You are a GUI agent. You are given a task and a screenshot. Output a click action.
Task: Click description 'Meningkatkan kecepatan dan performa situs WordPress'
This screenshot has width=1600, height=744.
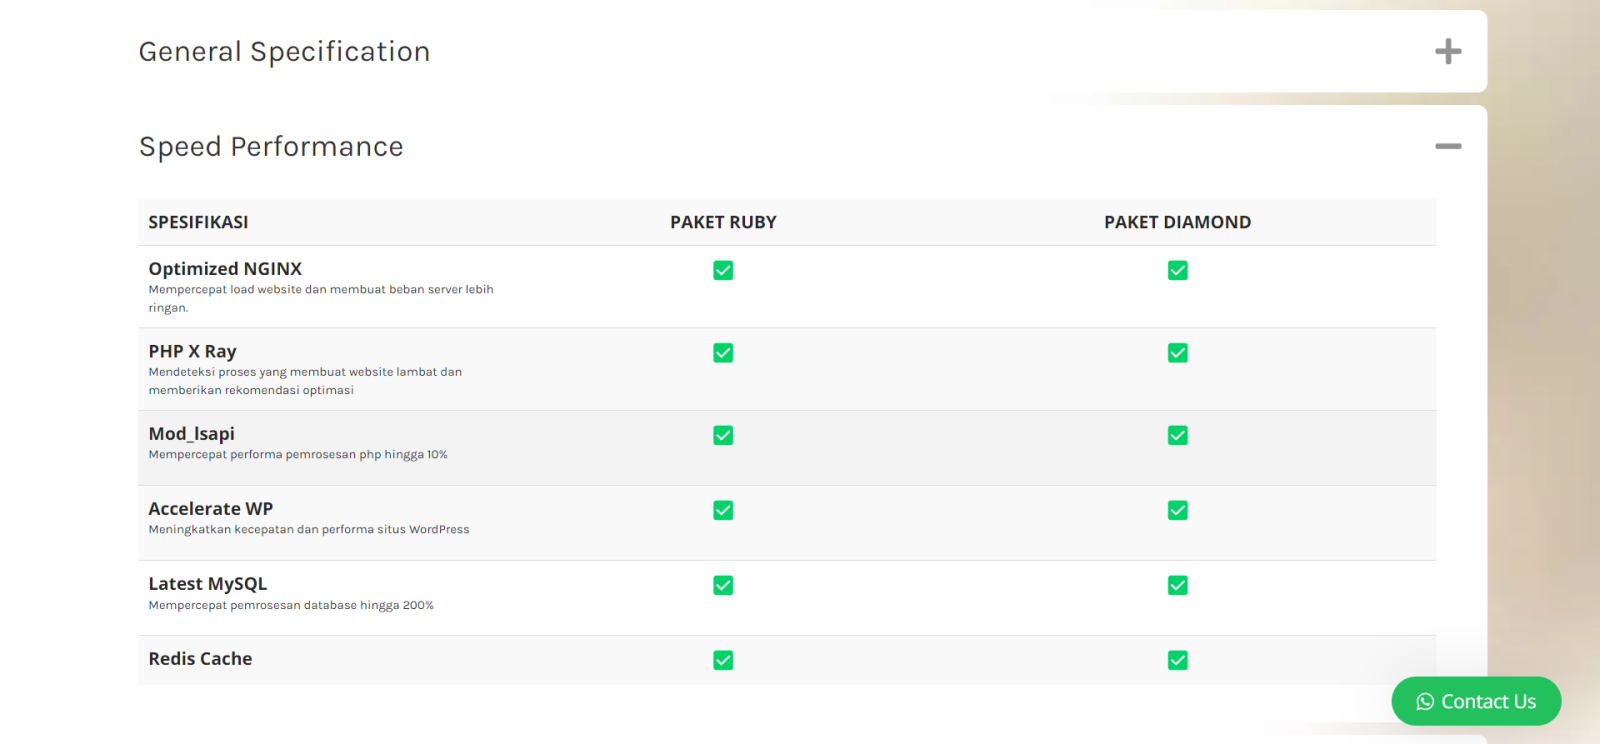309,529
